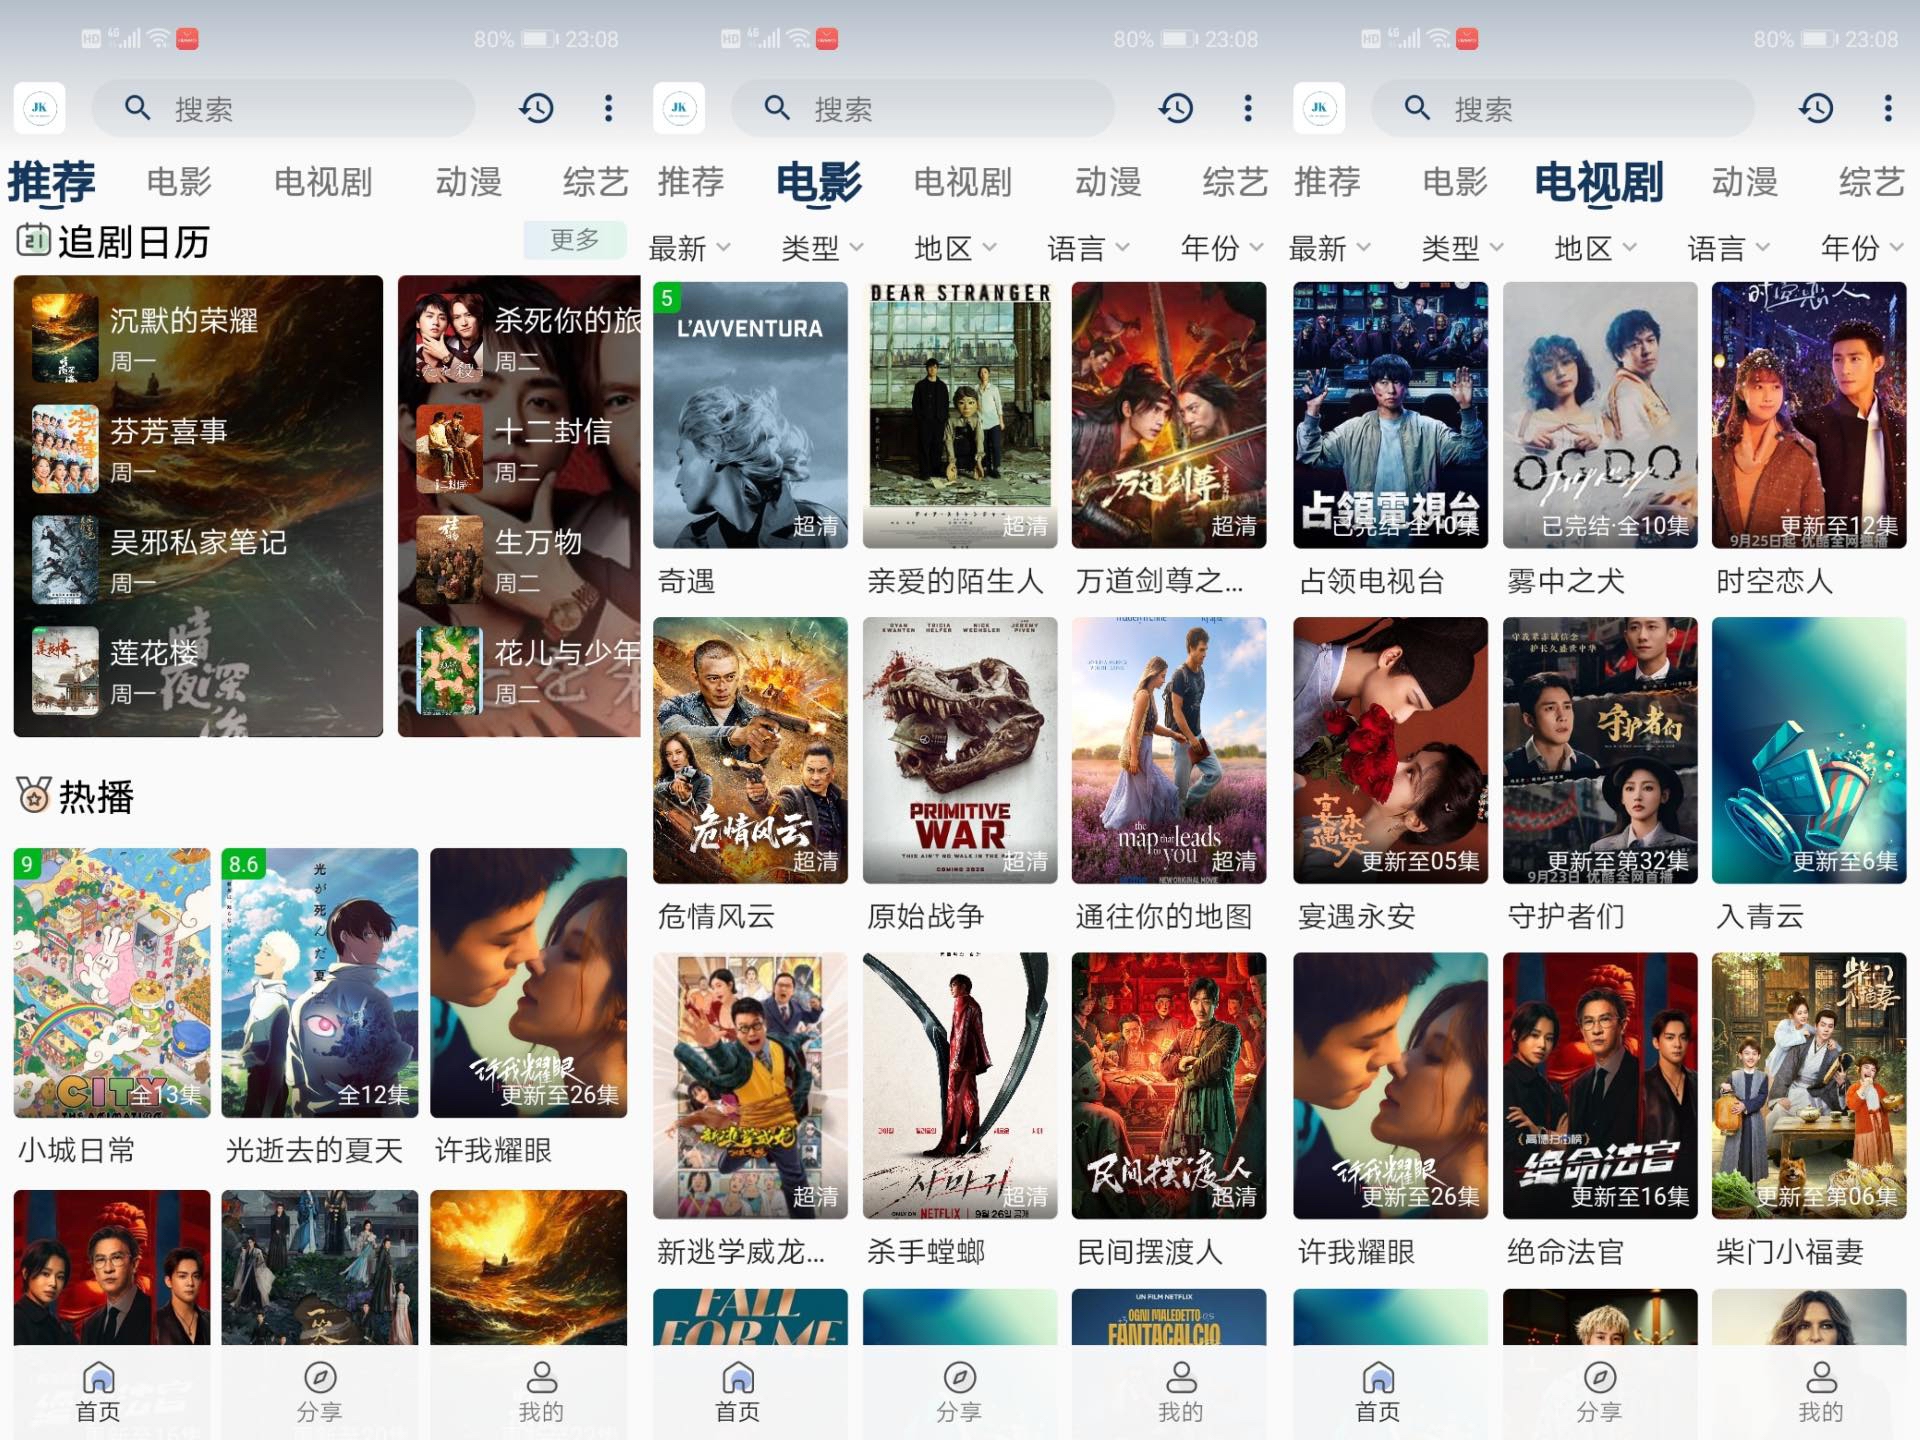Open My profile icon in movie panel
The height and width of the screenshot is (1440, 1920).
click(1181, 1378)
